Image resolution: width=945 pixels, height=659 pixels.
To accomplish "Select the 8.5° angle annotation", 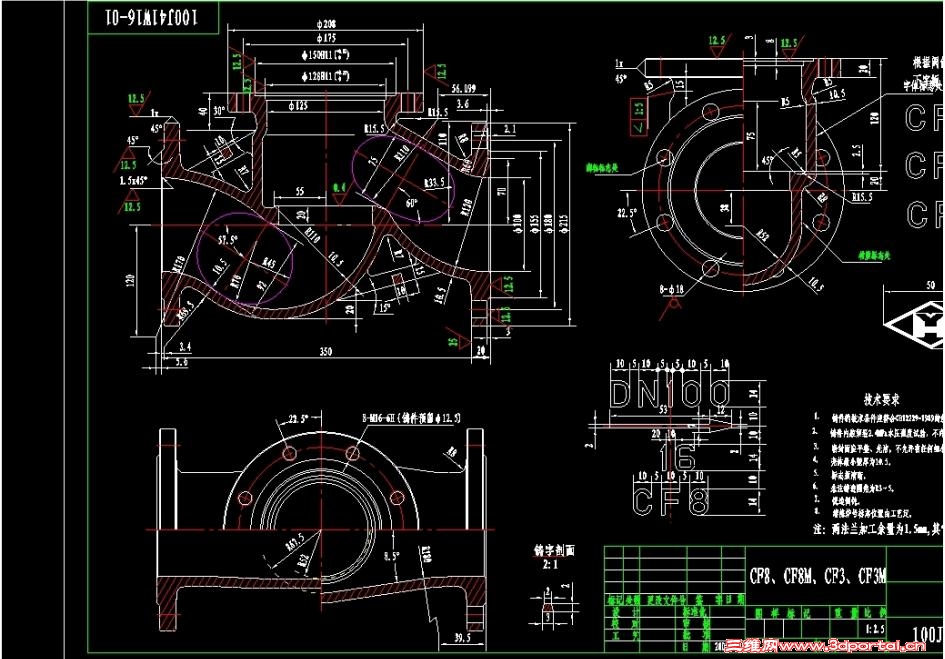I will pyautogui.click(x=392, y=556).
